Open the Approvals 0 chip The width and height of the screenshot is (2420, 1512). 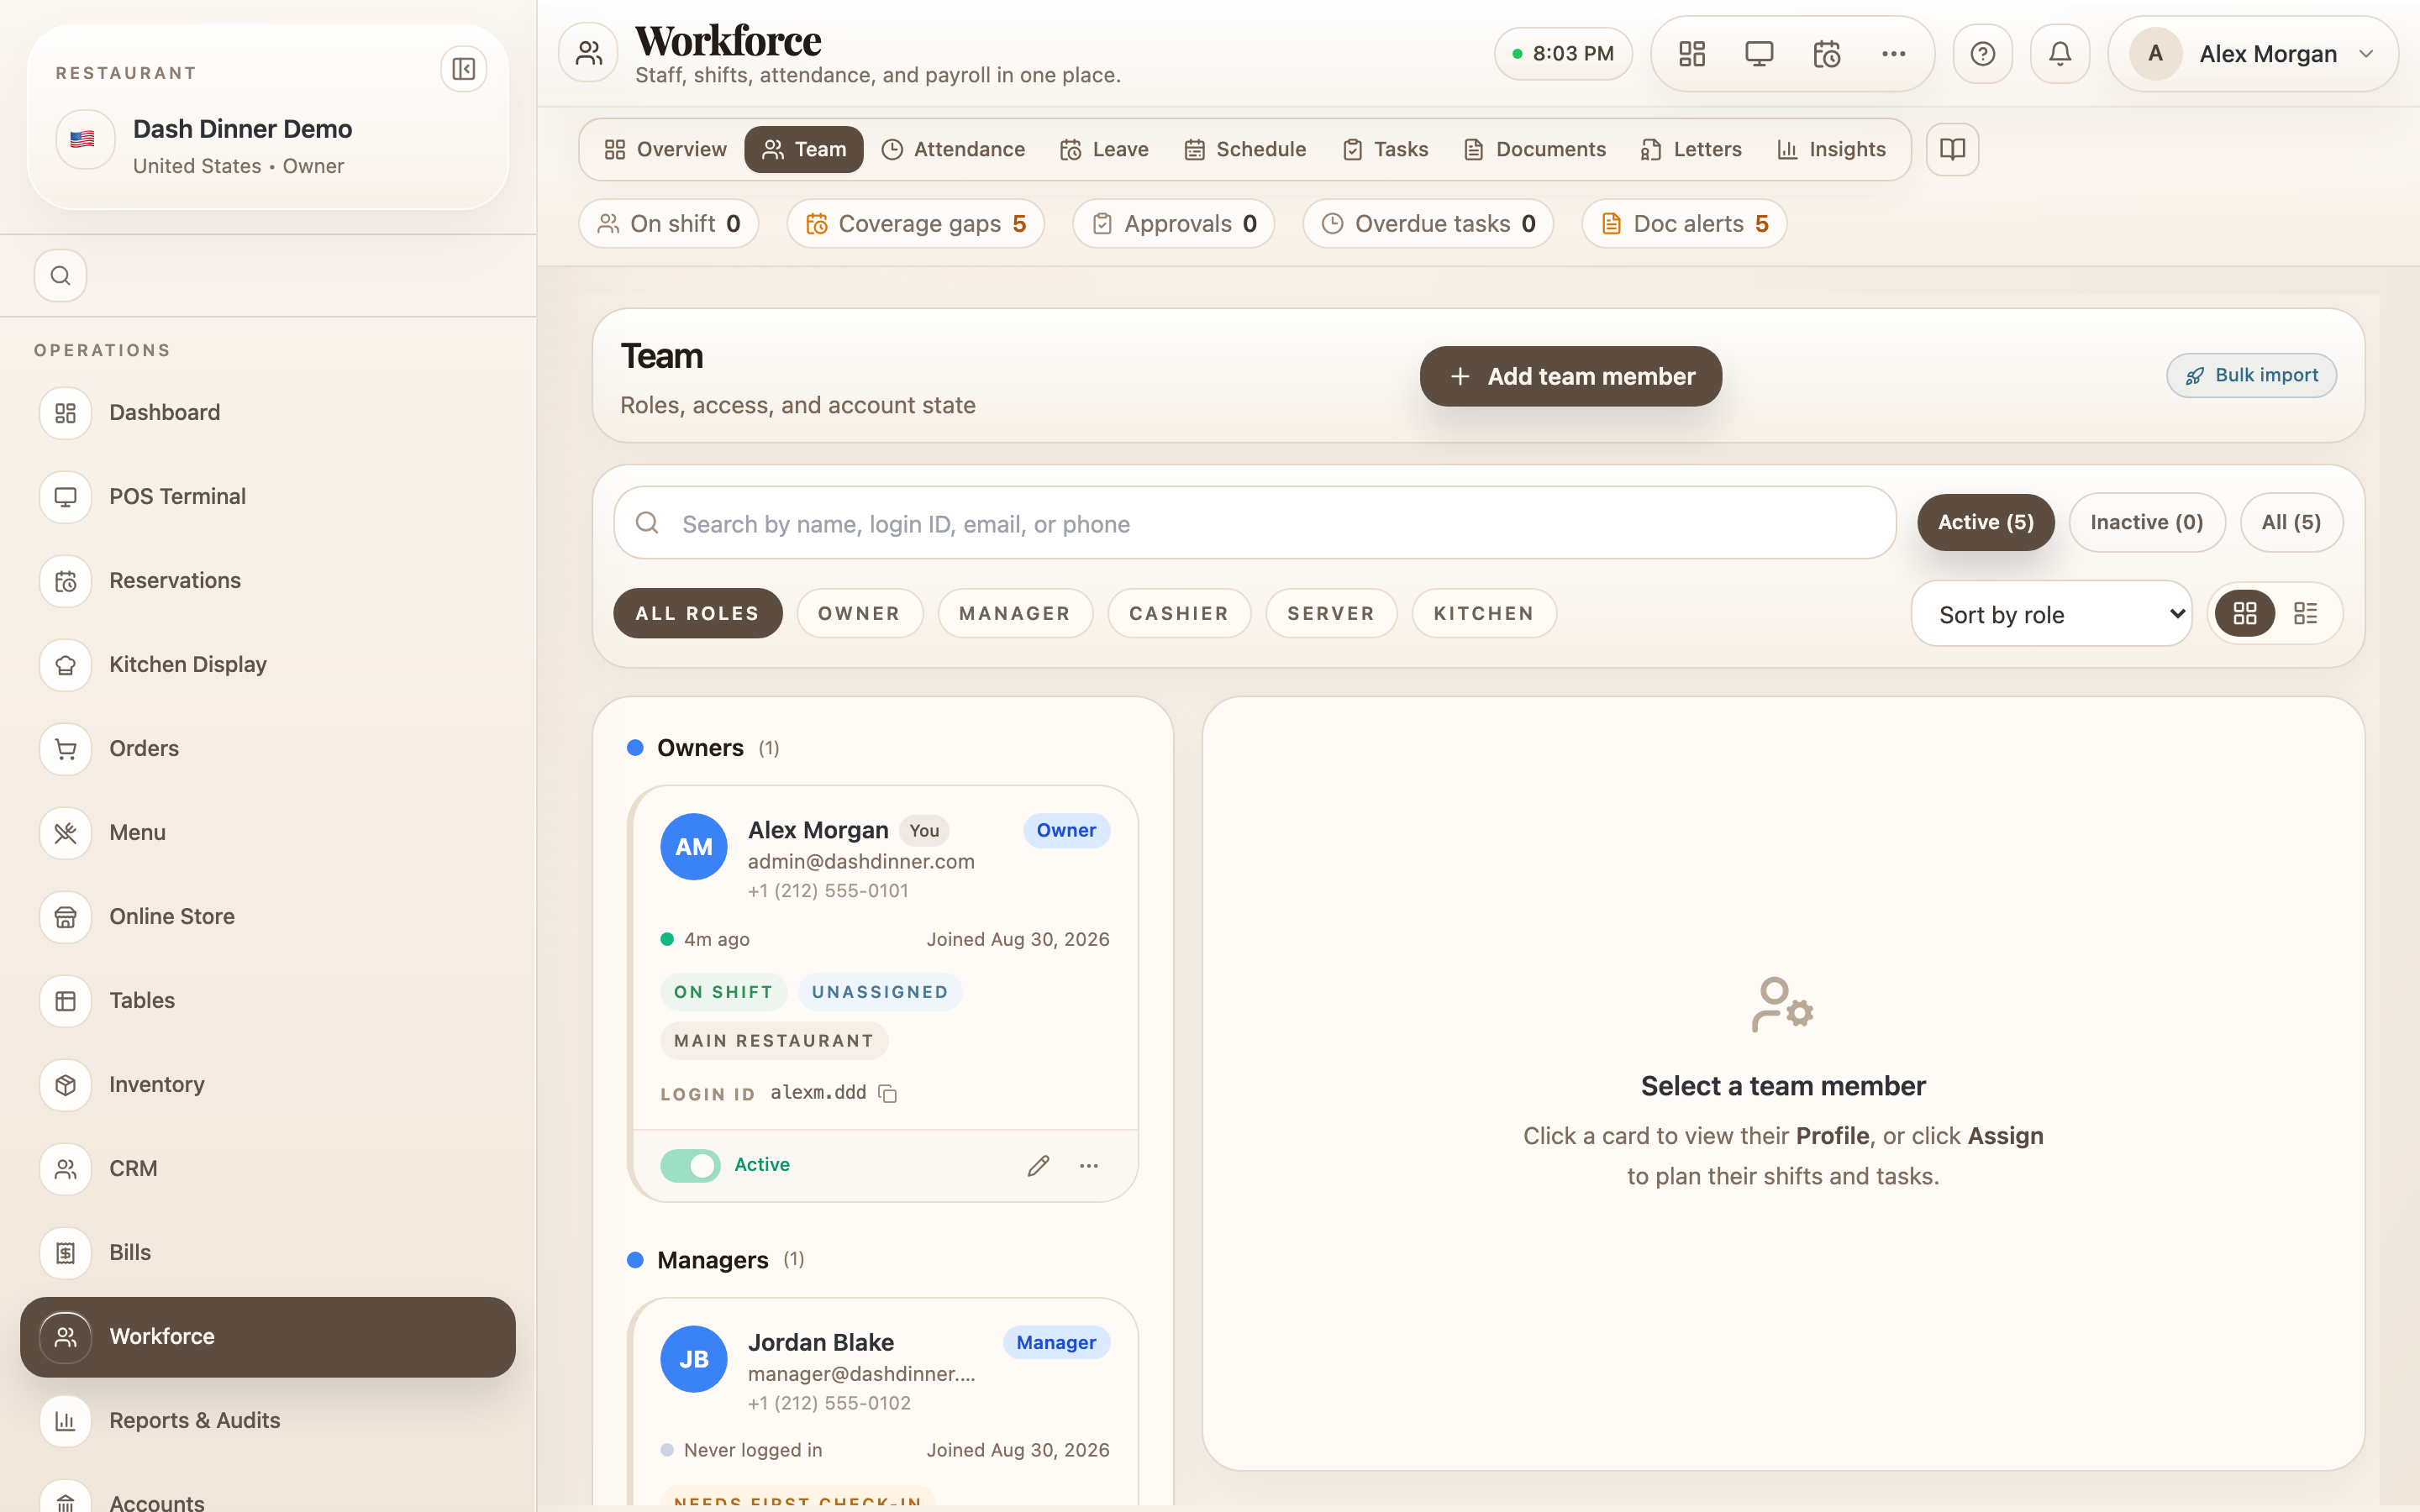pyautogui.click(x=1173, y=224)
